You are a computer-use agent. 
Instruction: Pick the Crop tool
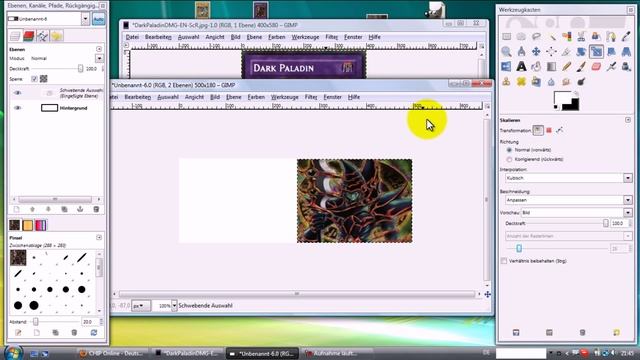(567, 51)
